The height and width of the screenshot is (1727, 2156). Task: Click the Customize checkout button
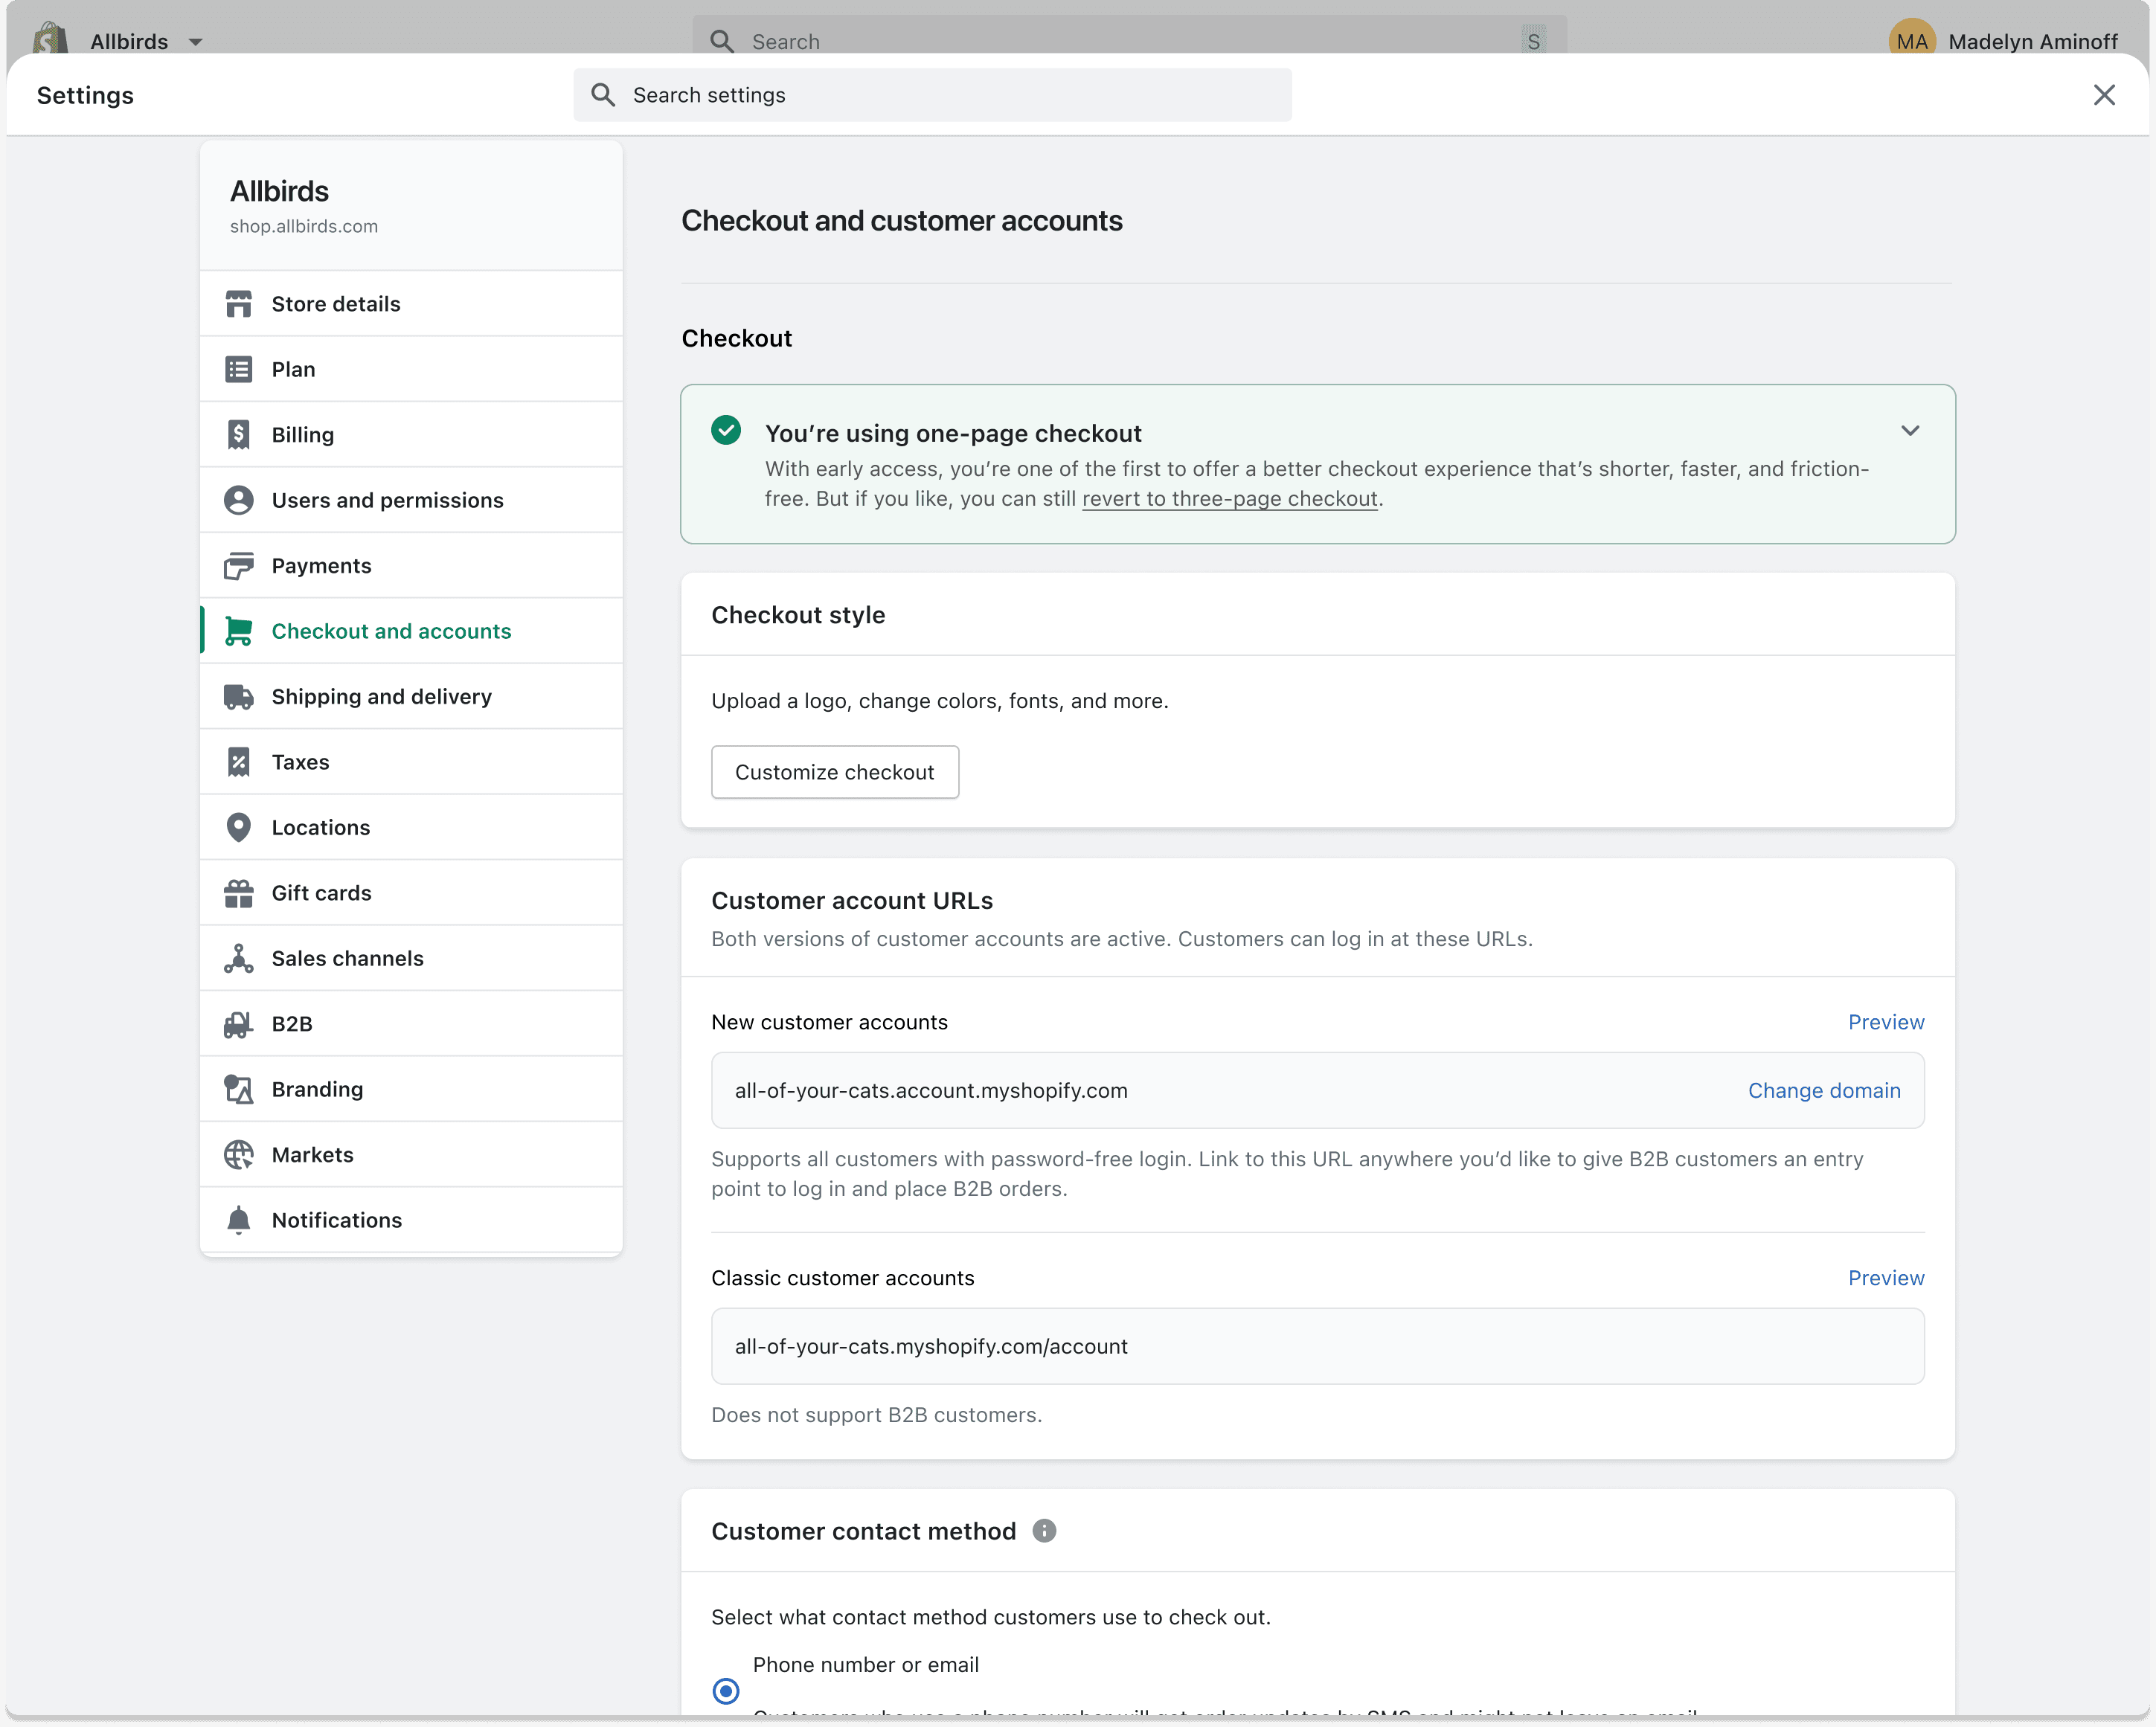[x=835, y=772]
